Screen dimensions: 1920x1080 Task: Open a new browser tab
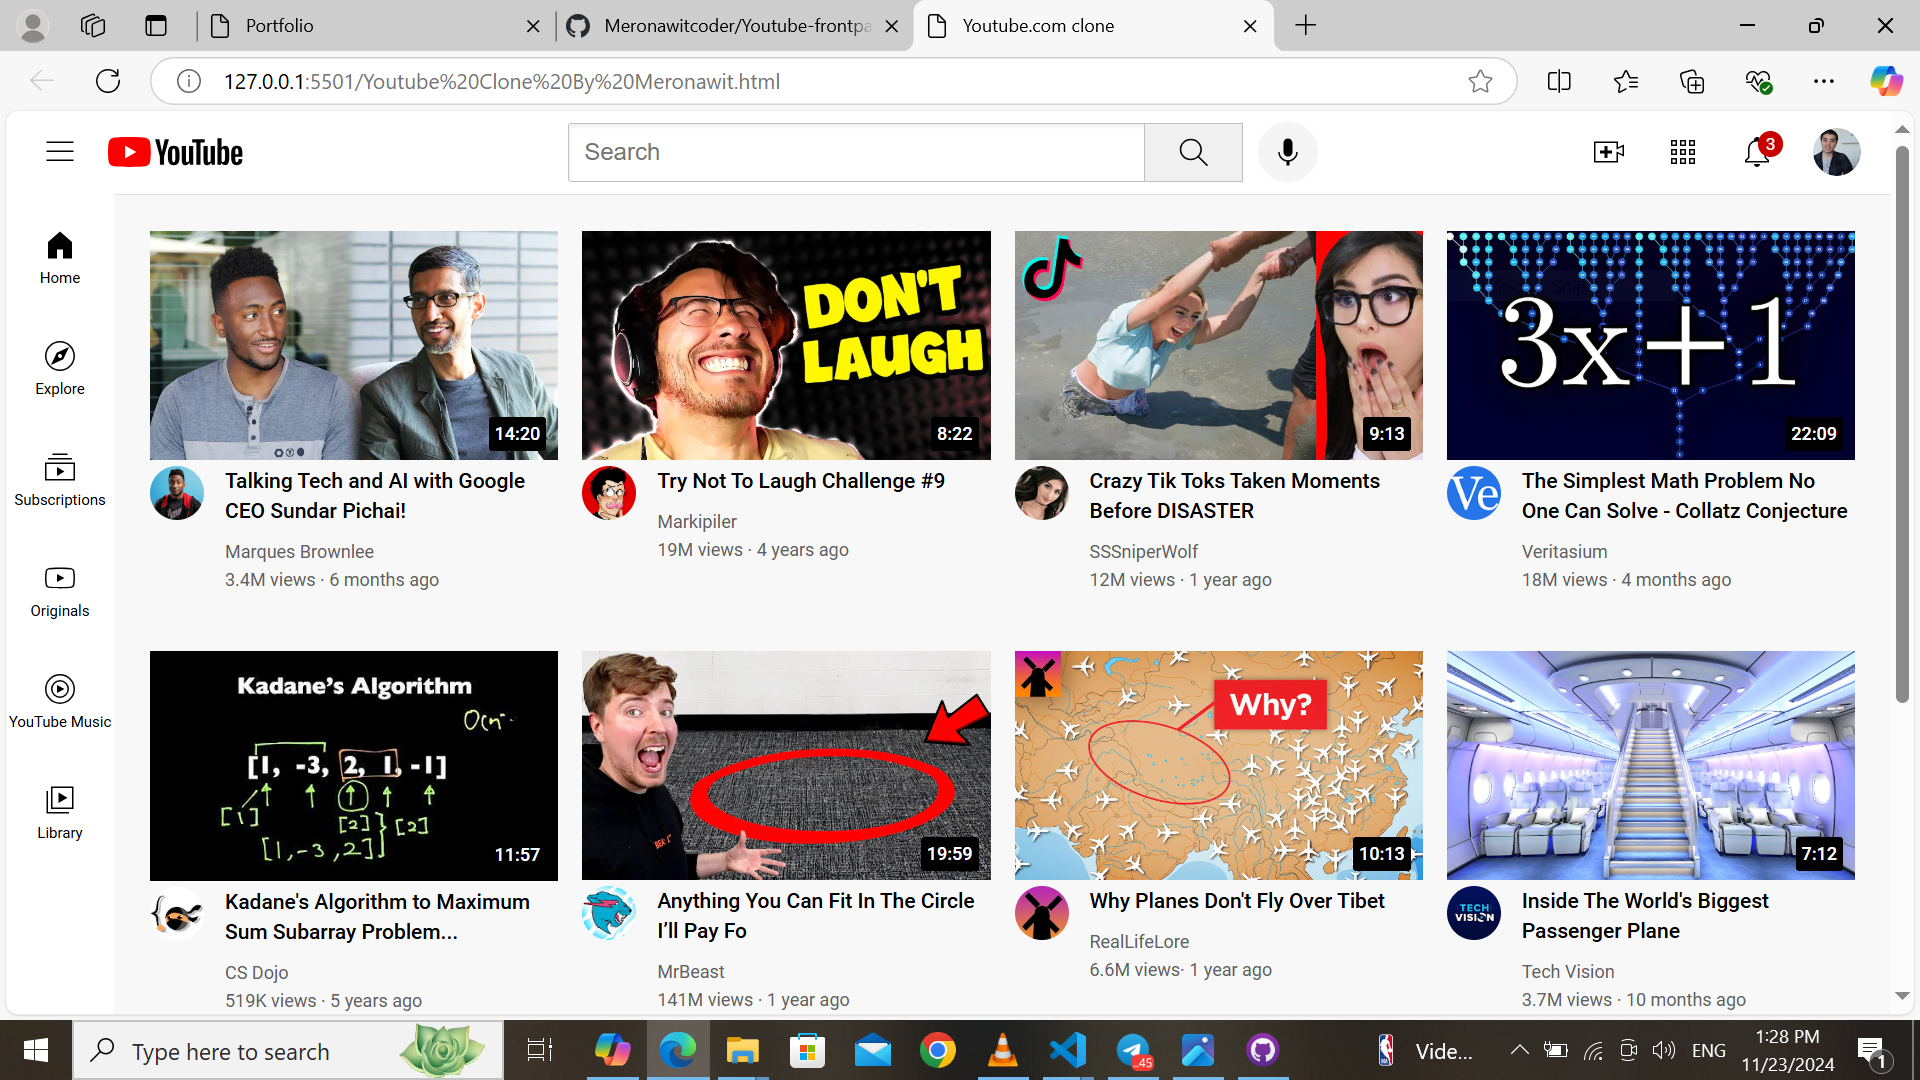[x=1305, y=26]
